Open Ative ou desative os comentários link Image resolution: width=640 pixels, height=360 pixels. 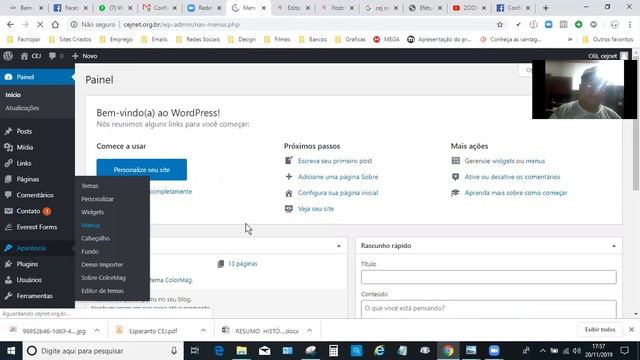(512, 177)
